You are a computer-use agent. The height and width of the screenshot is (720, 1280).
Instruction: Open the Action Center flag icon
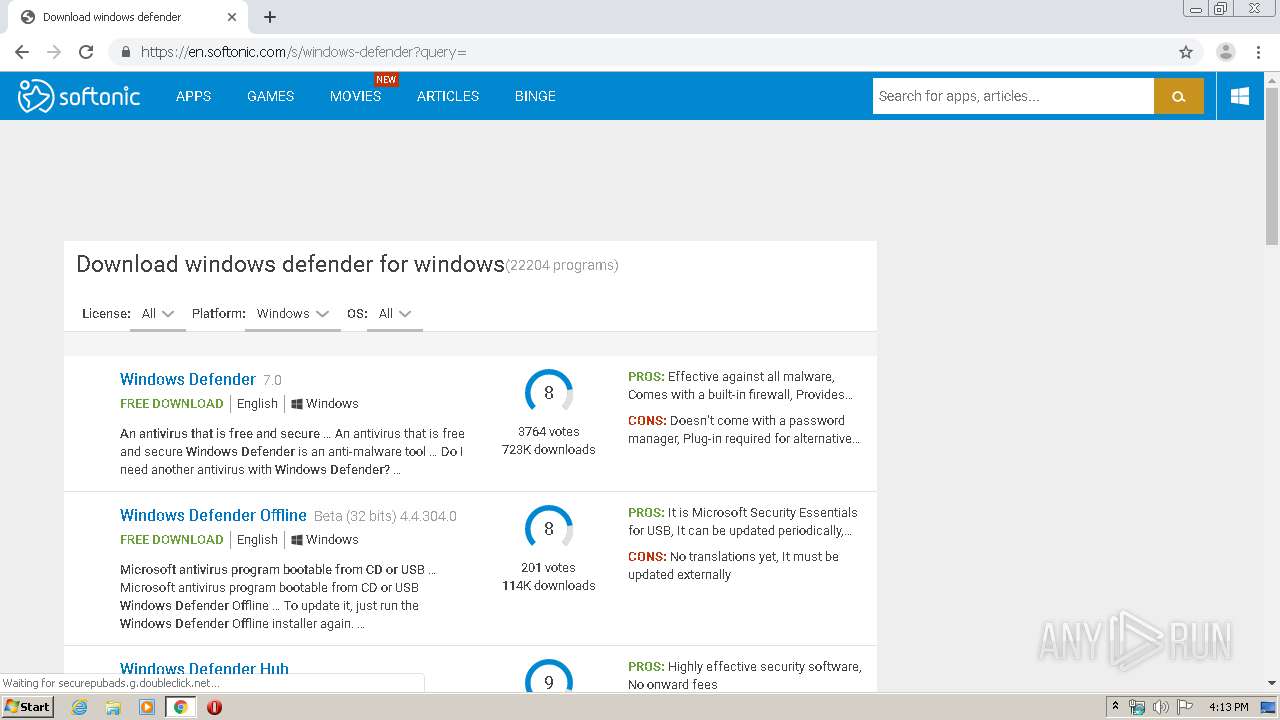coord(1184,707)
